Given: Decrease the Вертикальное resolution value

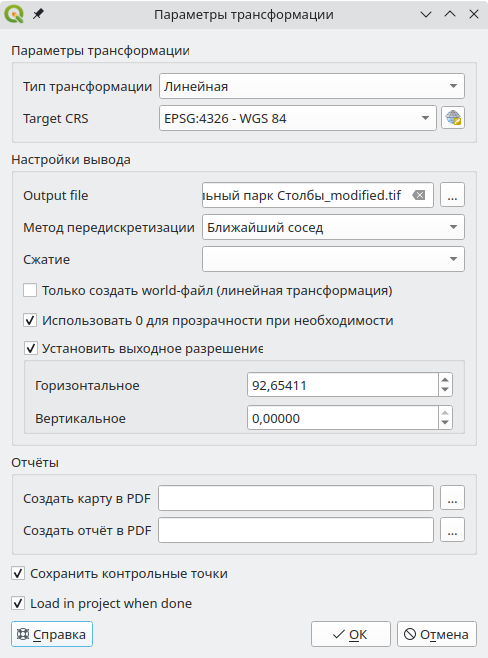Looking at the screenshot, I should [445, 423].
